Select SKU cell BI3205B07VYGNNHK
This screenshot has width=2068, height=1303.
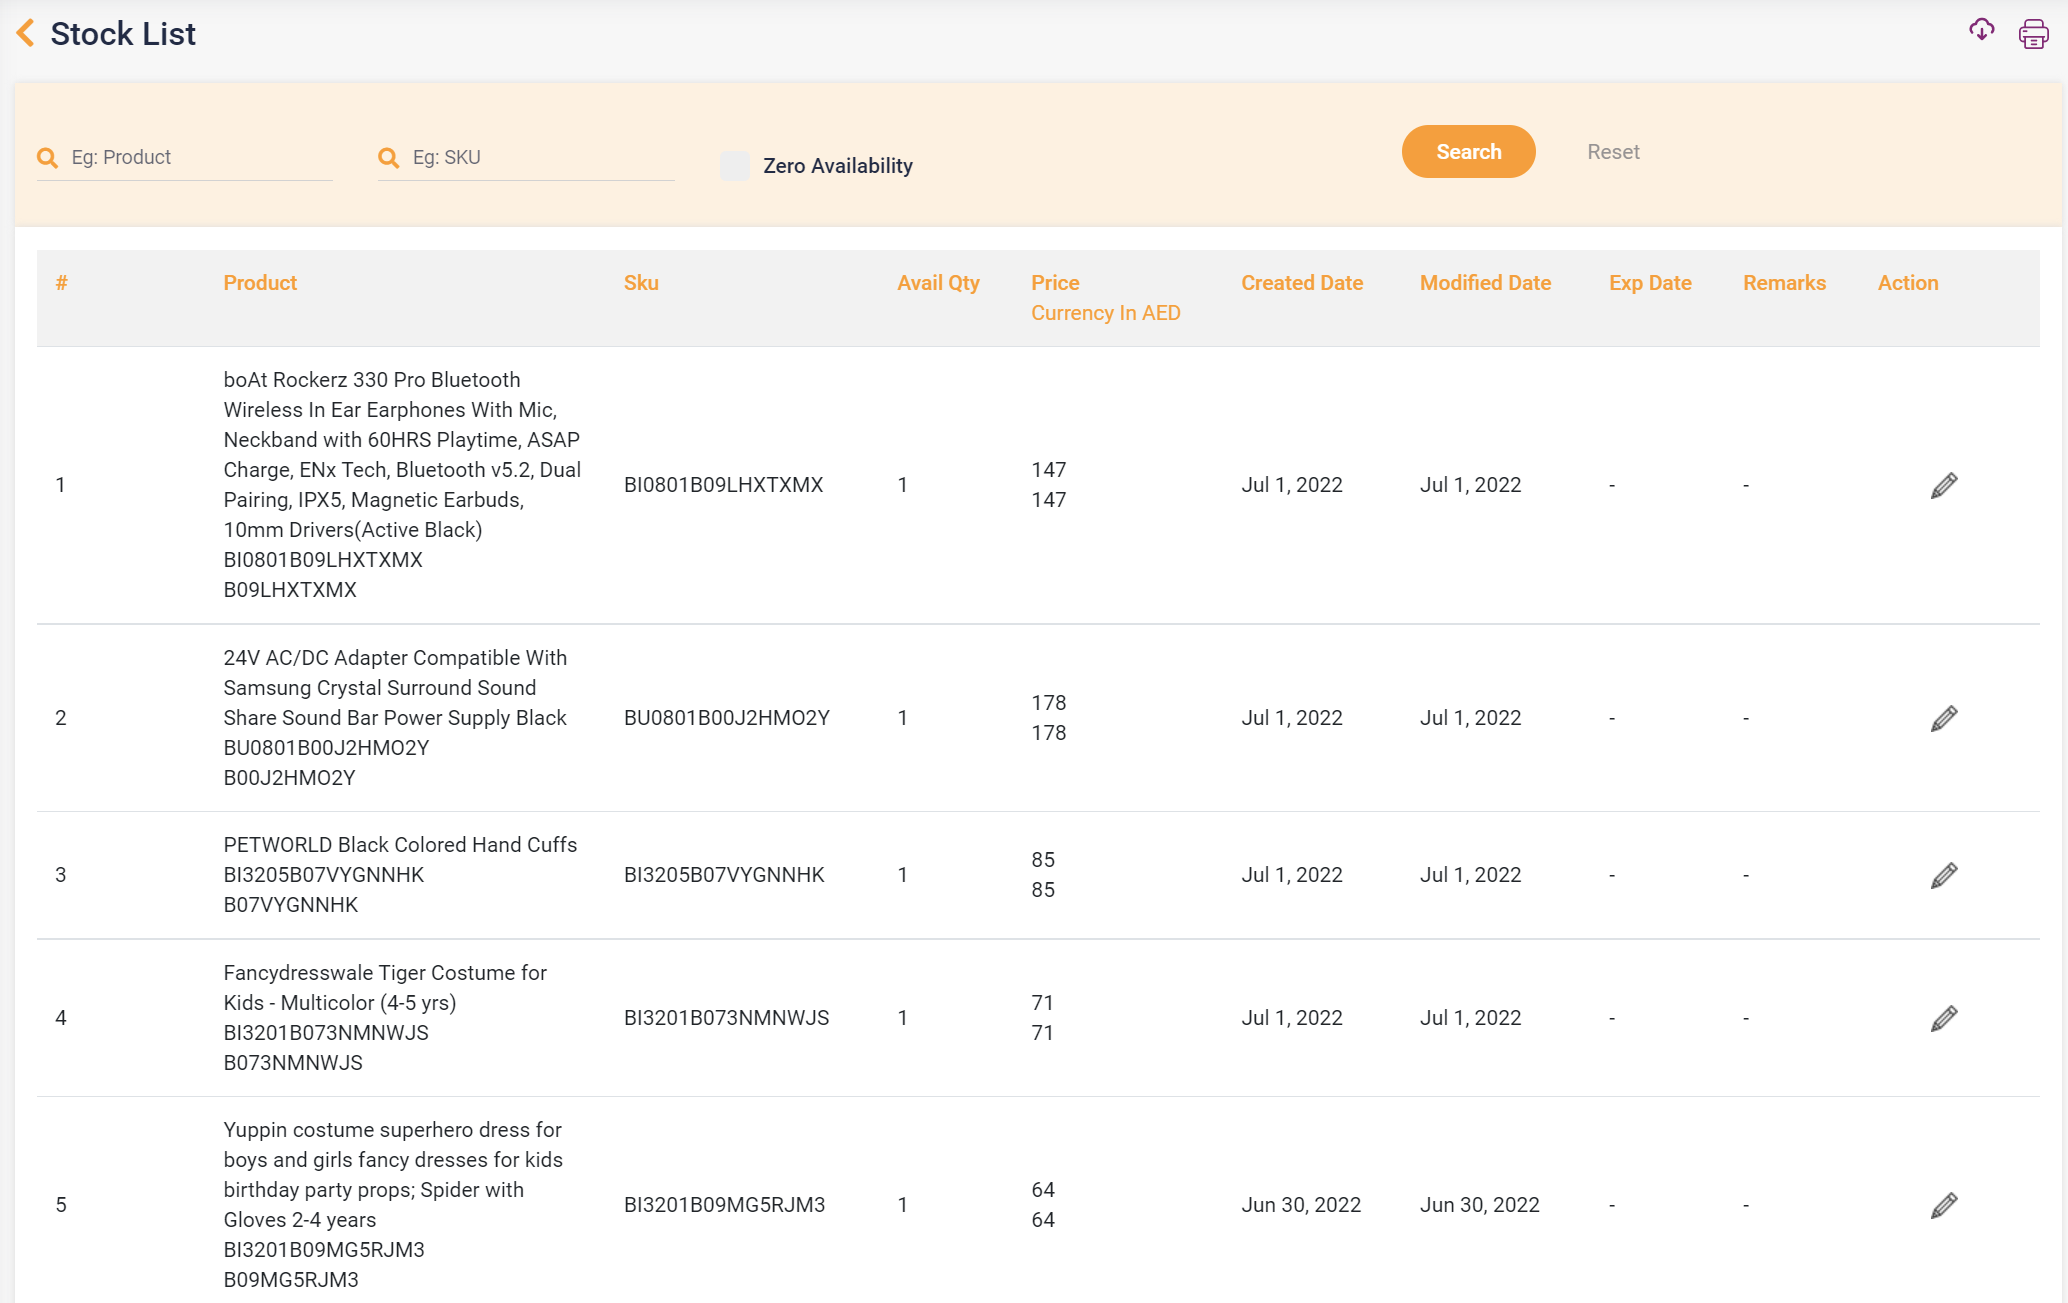pyautogui.click(x=724, y=875)
